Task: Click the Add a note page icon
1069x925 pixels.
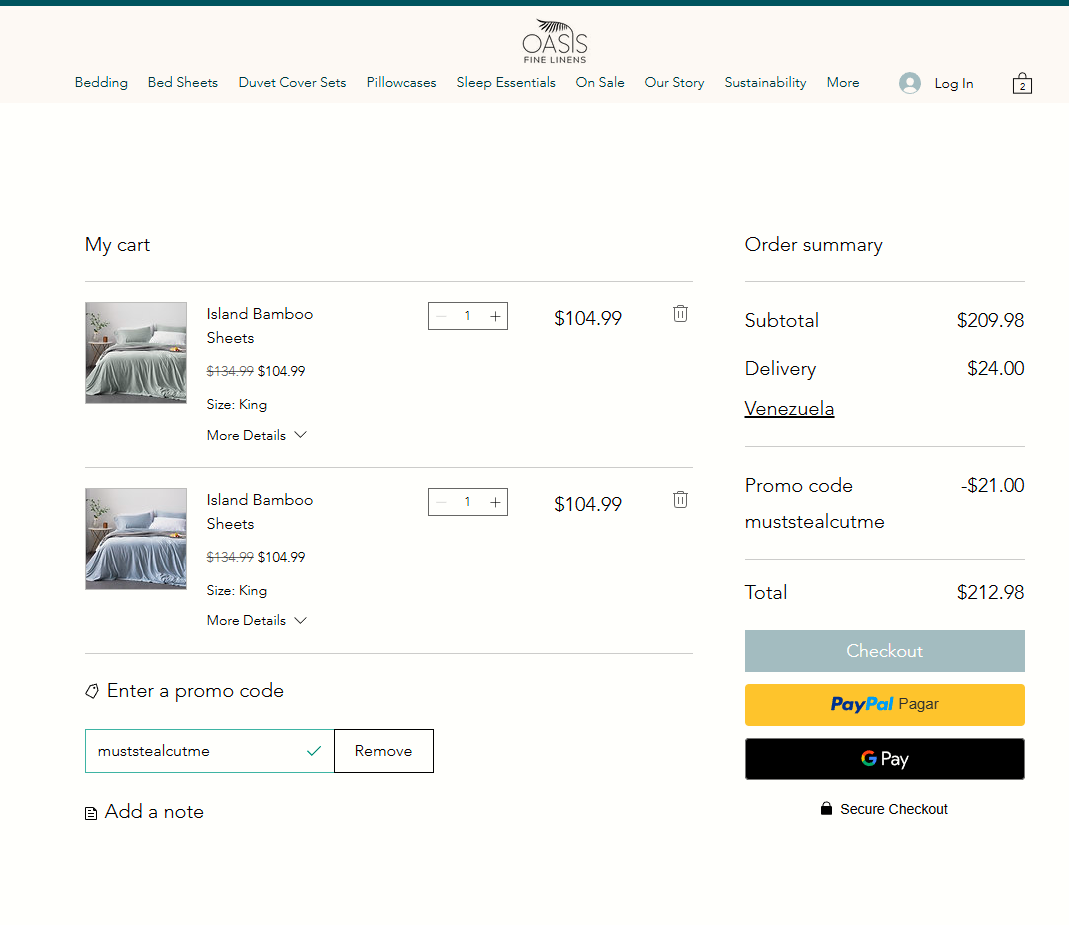Action: click(91, 813)
